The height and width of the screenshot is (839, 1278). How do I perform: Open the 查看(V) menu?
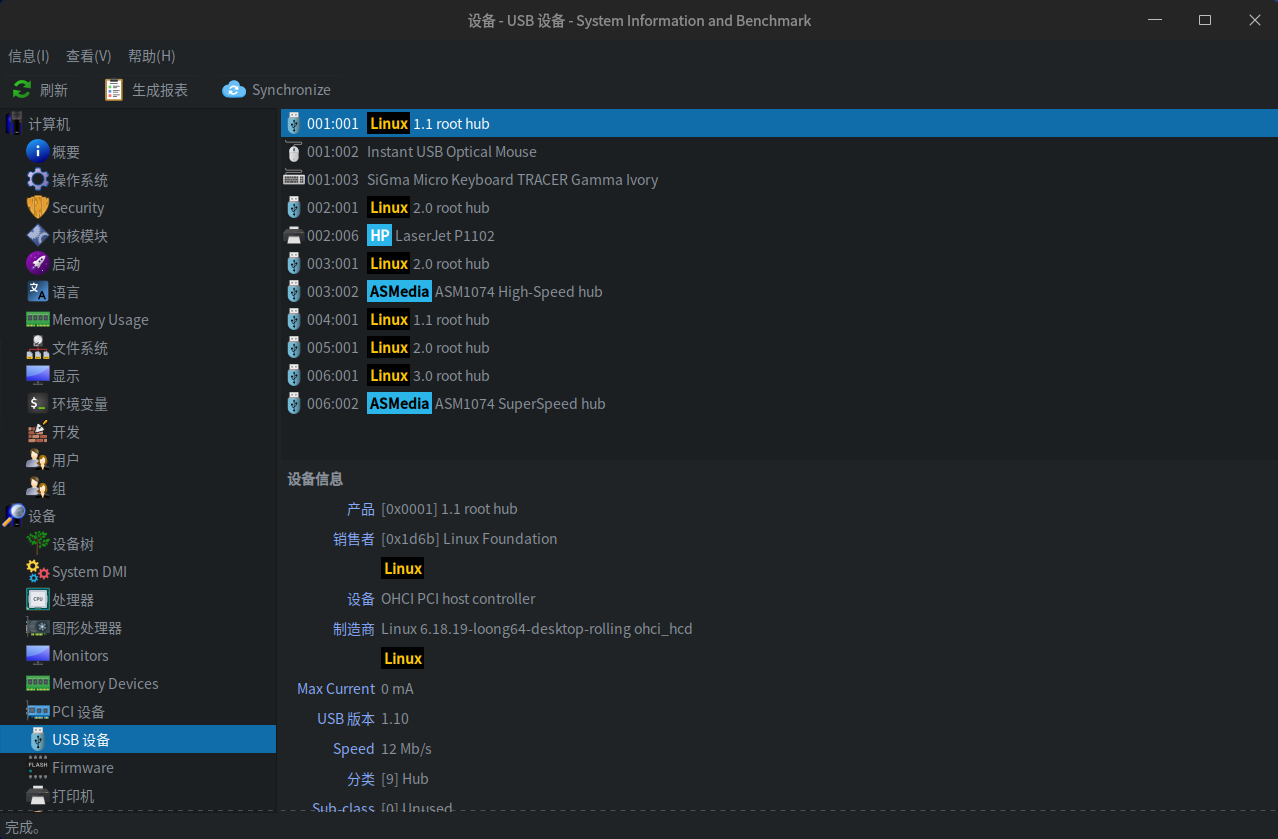click(89, 56)
